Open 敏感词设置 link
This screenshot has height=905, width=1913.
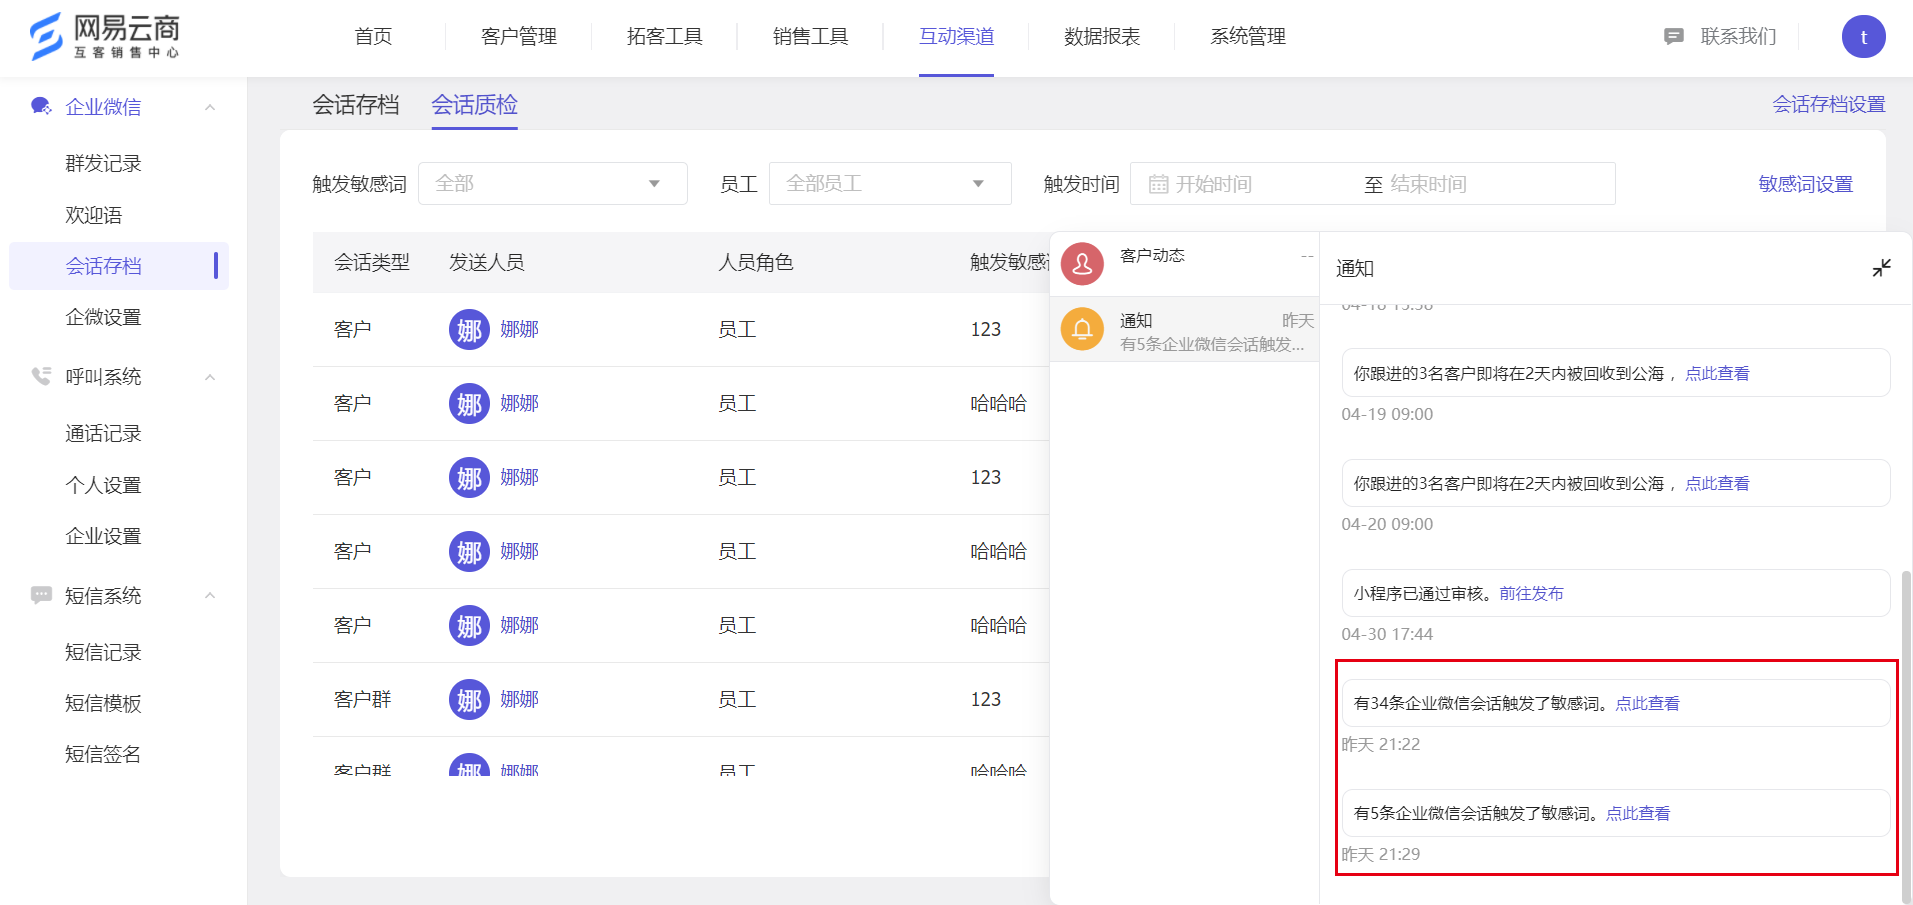1805,184
